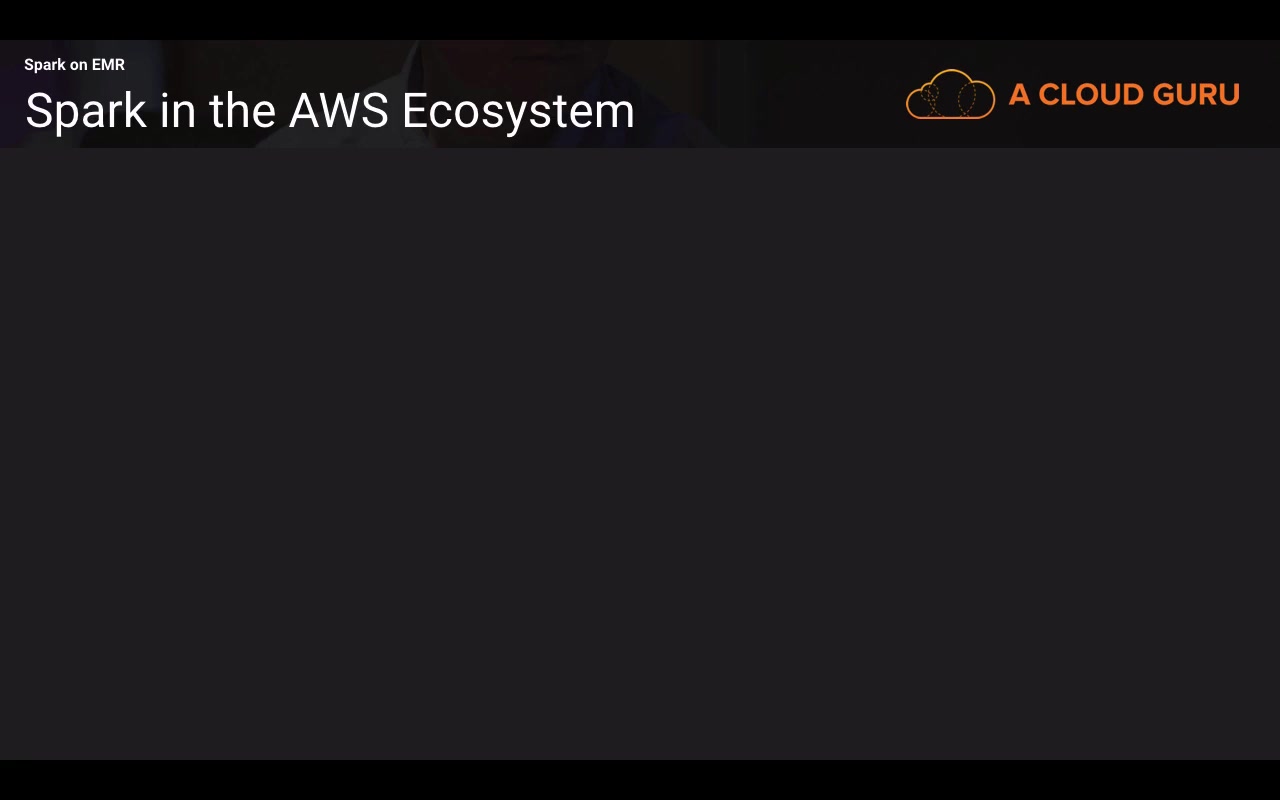Click the bottom black letterbox bar
Viewport: 1280px width, 800px height.
[640, 780]
